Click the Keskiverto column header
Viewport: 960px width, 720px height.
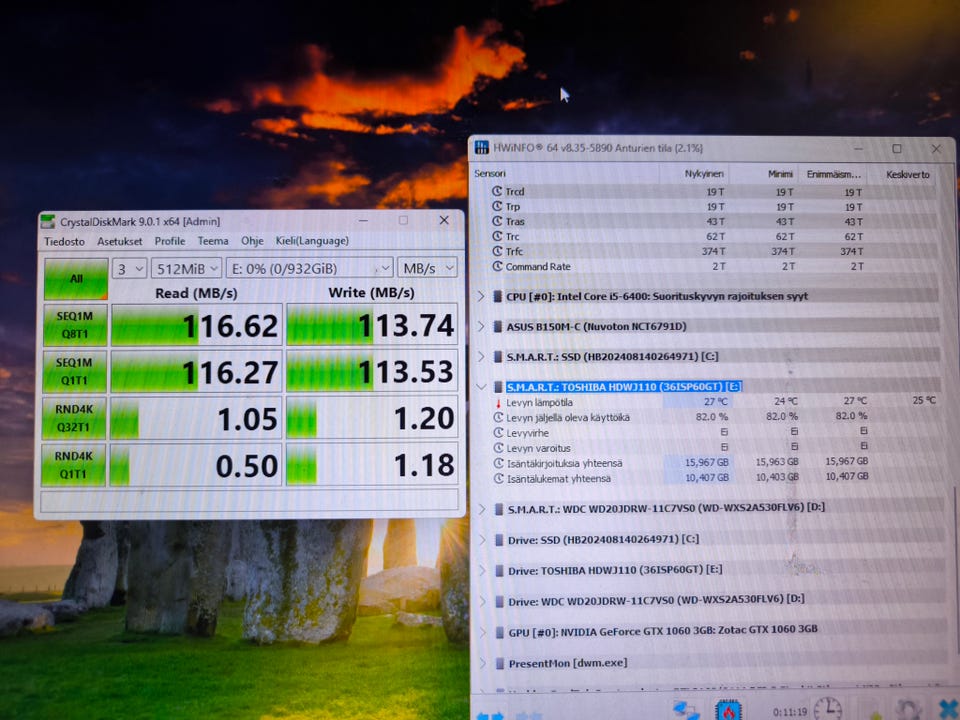[x=908, y=174]
